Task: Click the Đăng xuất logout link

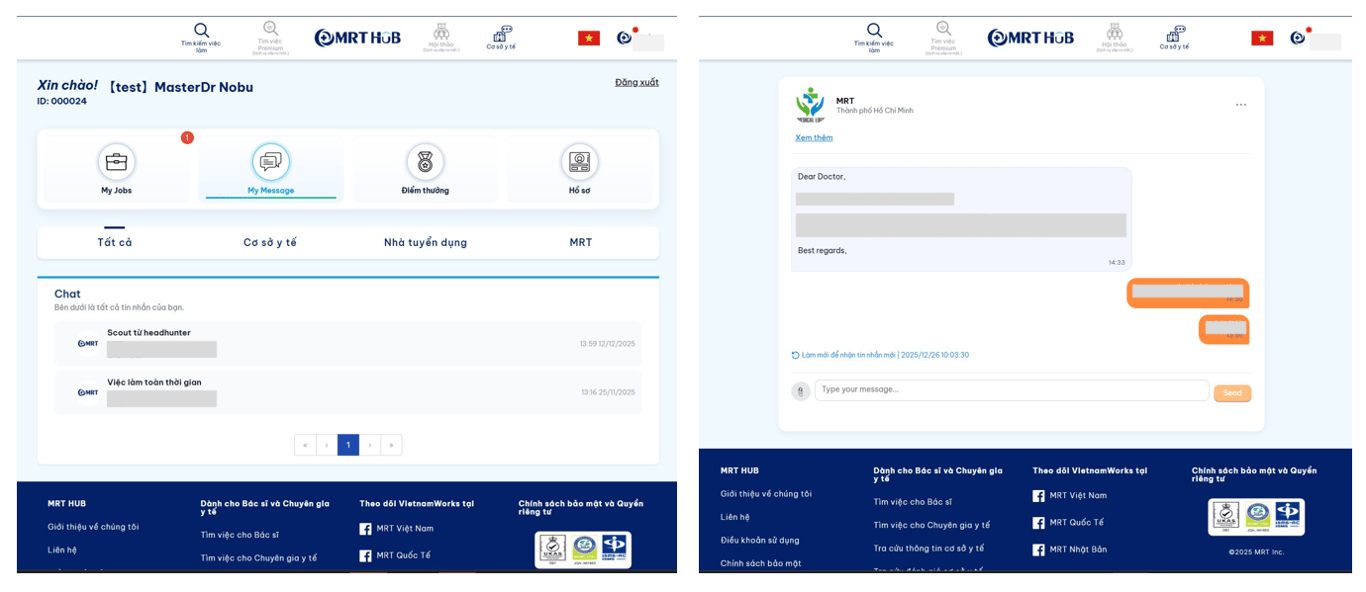Action: click(637, 82)
